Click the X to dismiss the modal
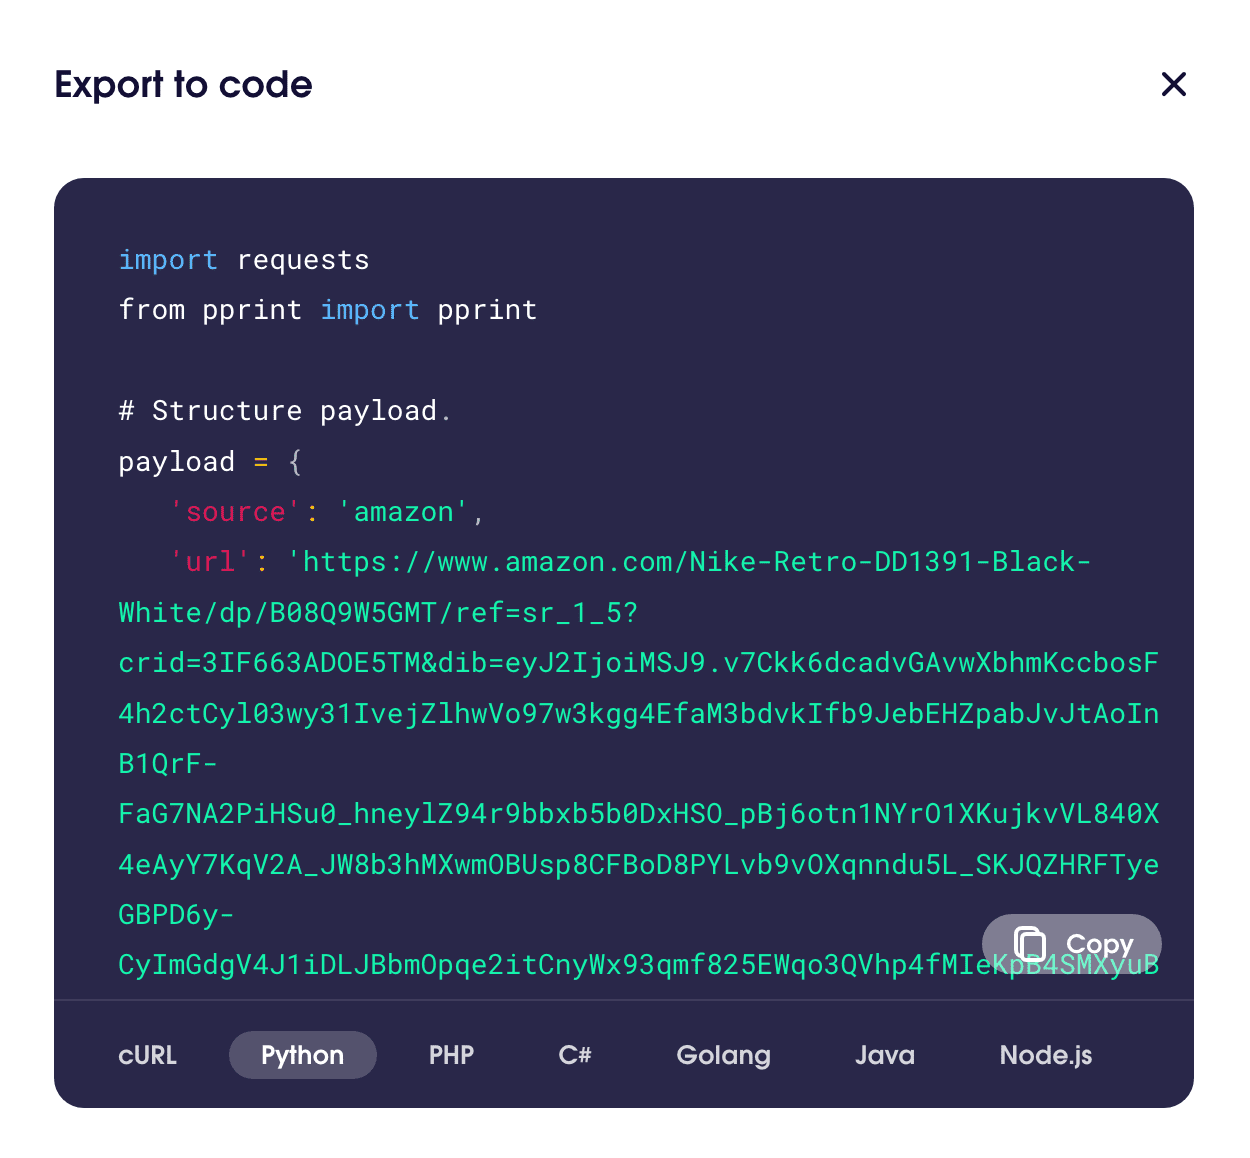 coord(1173,85)
